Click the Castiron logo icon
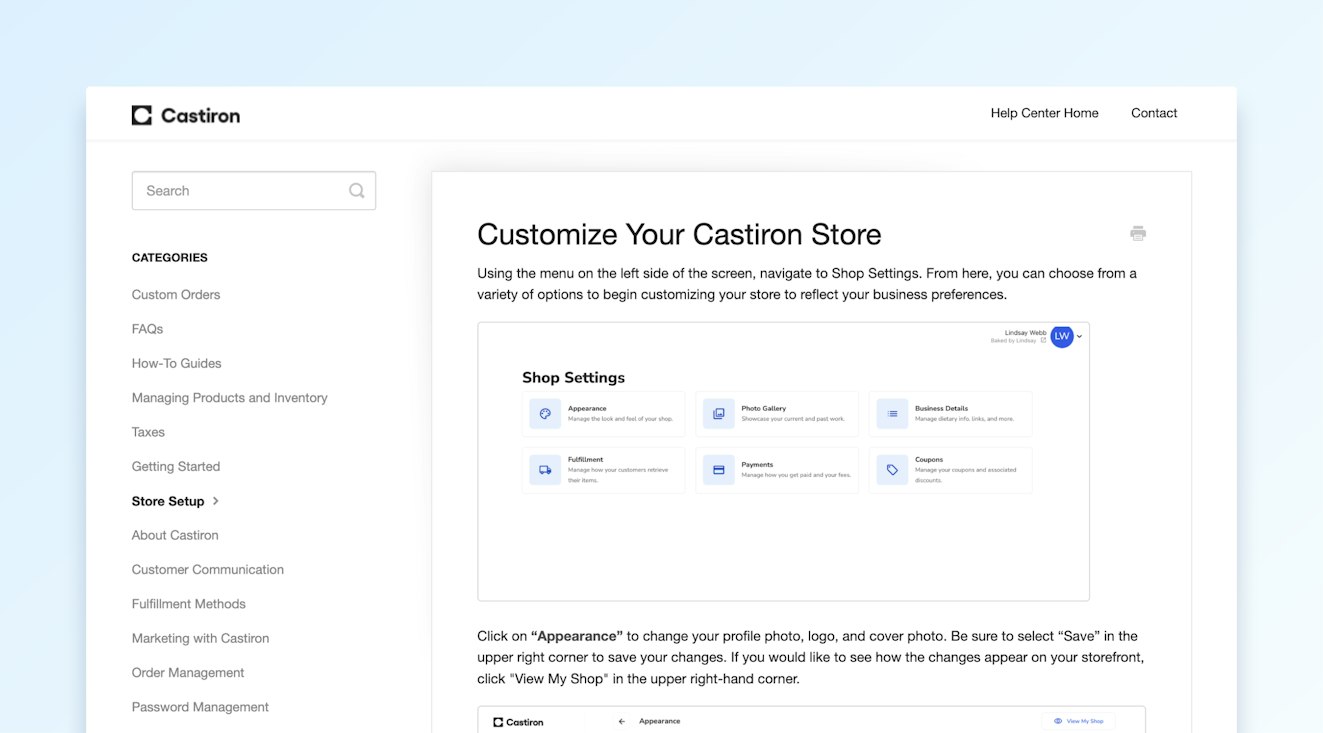 pos(142,115)
